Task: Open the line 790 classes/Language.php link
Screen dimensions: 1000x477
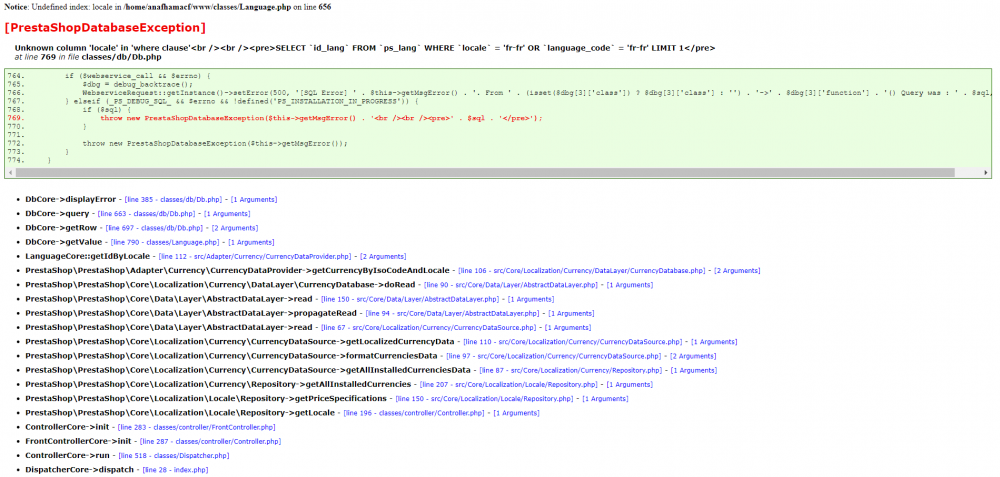Action: point(165,242)
